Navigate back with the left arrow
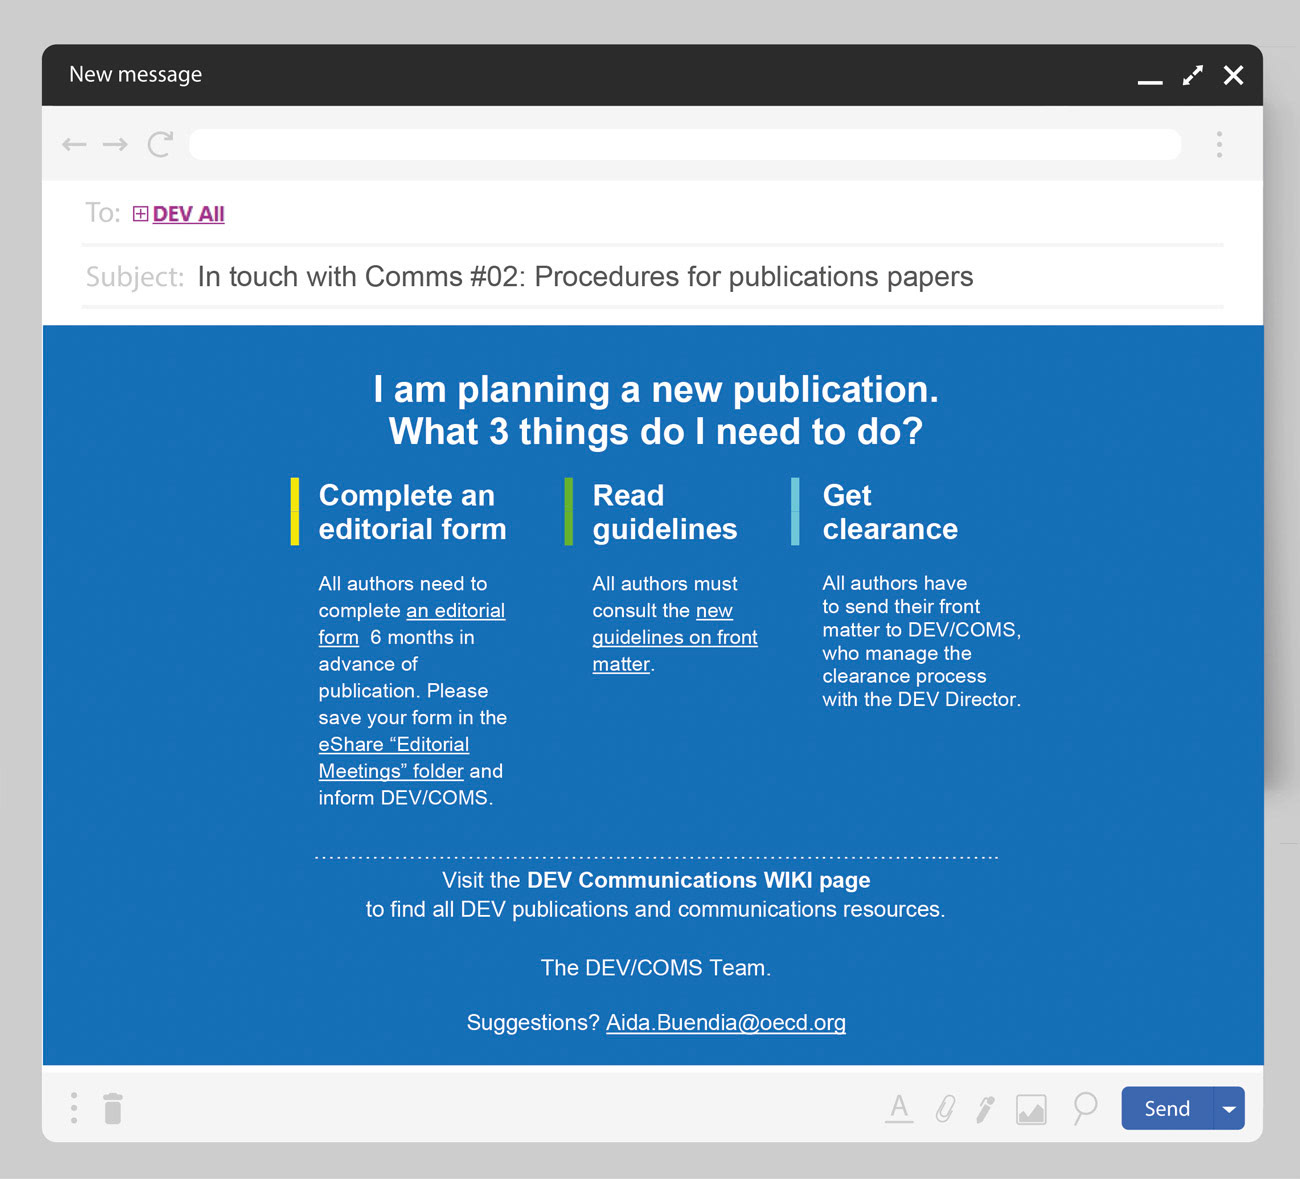 (74, 144)
